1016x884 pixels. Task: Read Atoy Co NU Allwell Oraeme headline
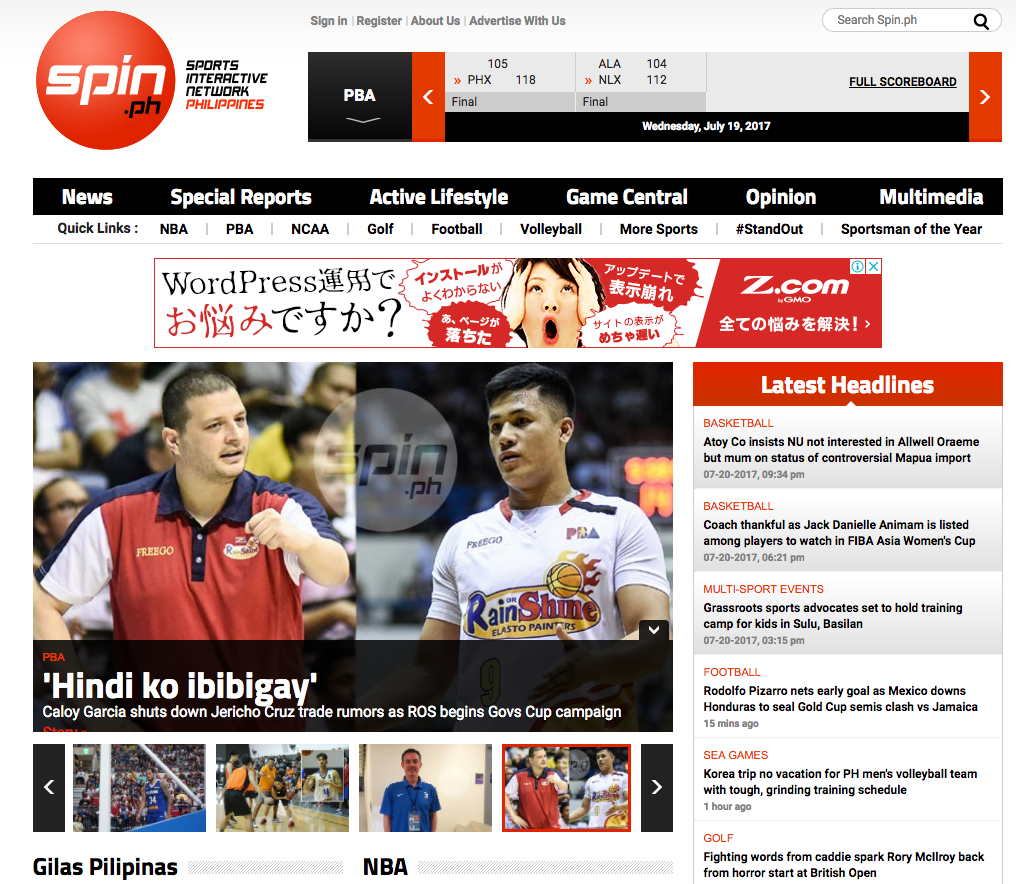841,450
